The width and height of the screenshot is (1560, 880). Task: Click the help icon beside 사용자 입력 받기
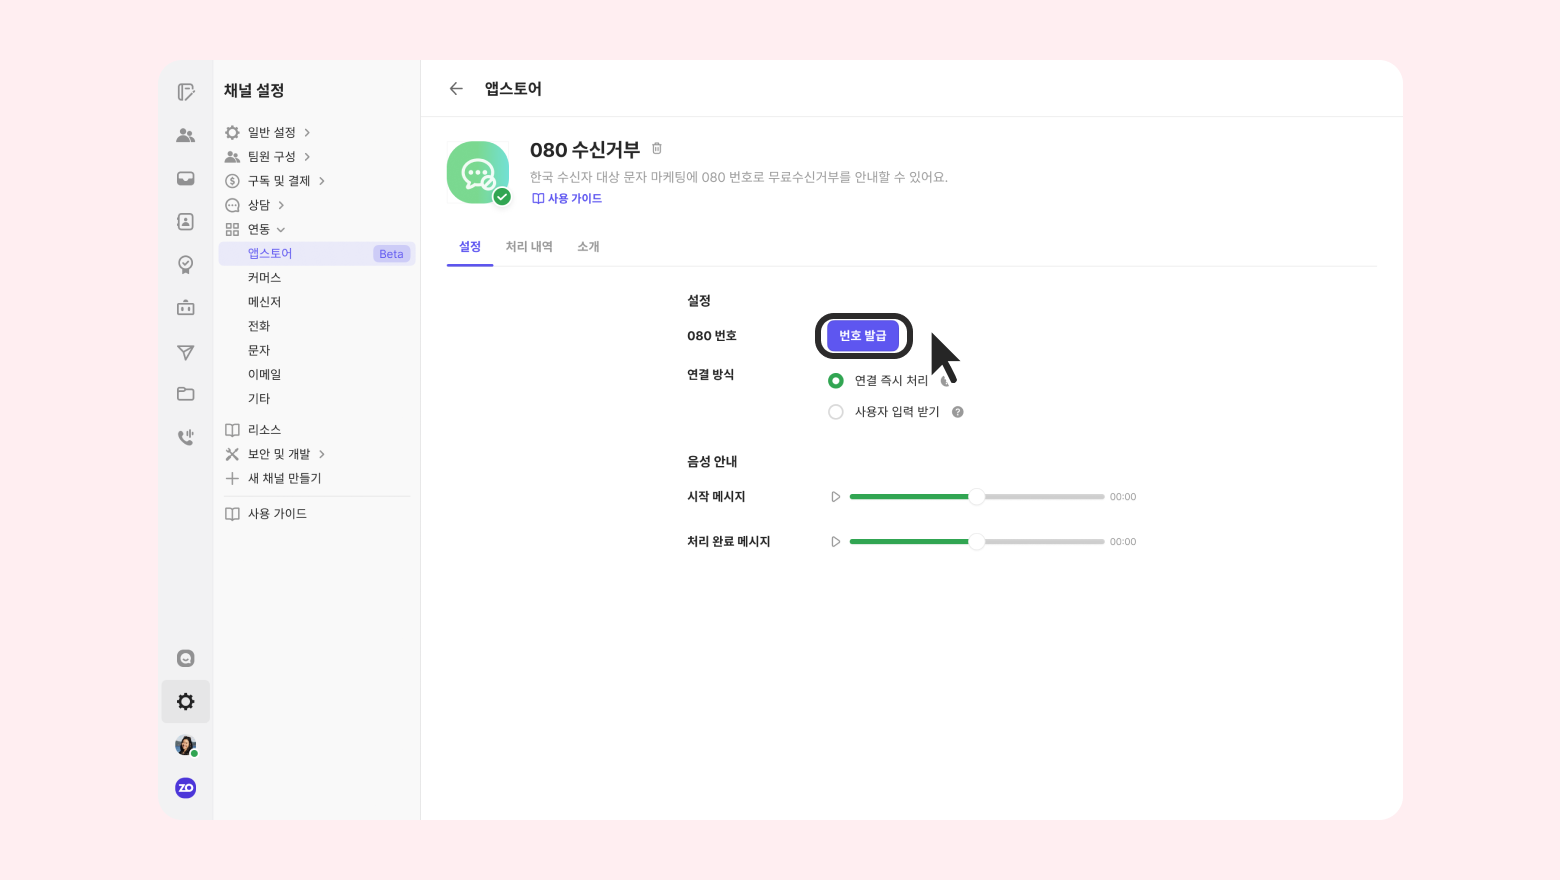pyautogui.click(x=958, y=412)
